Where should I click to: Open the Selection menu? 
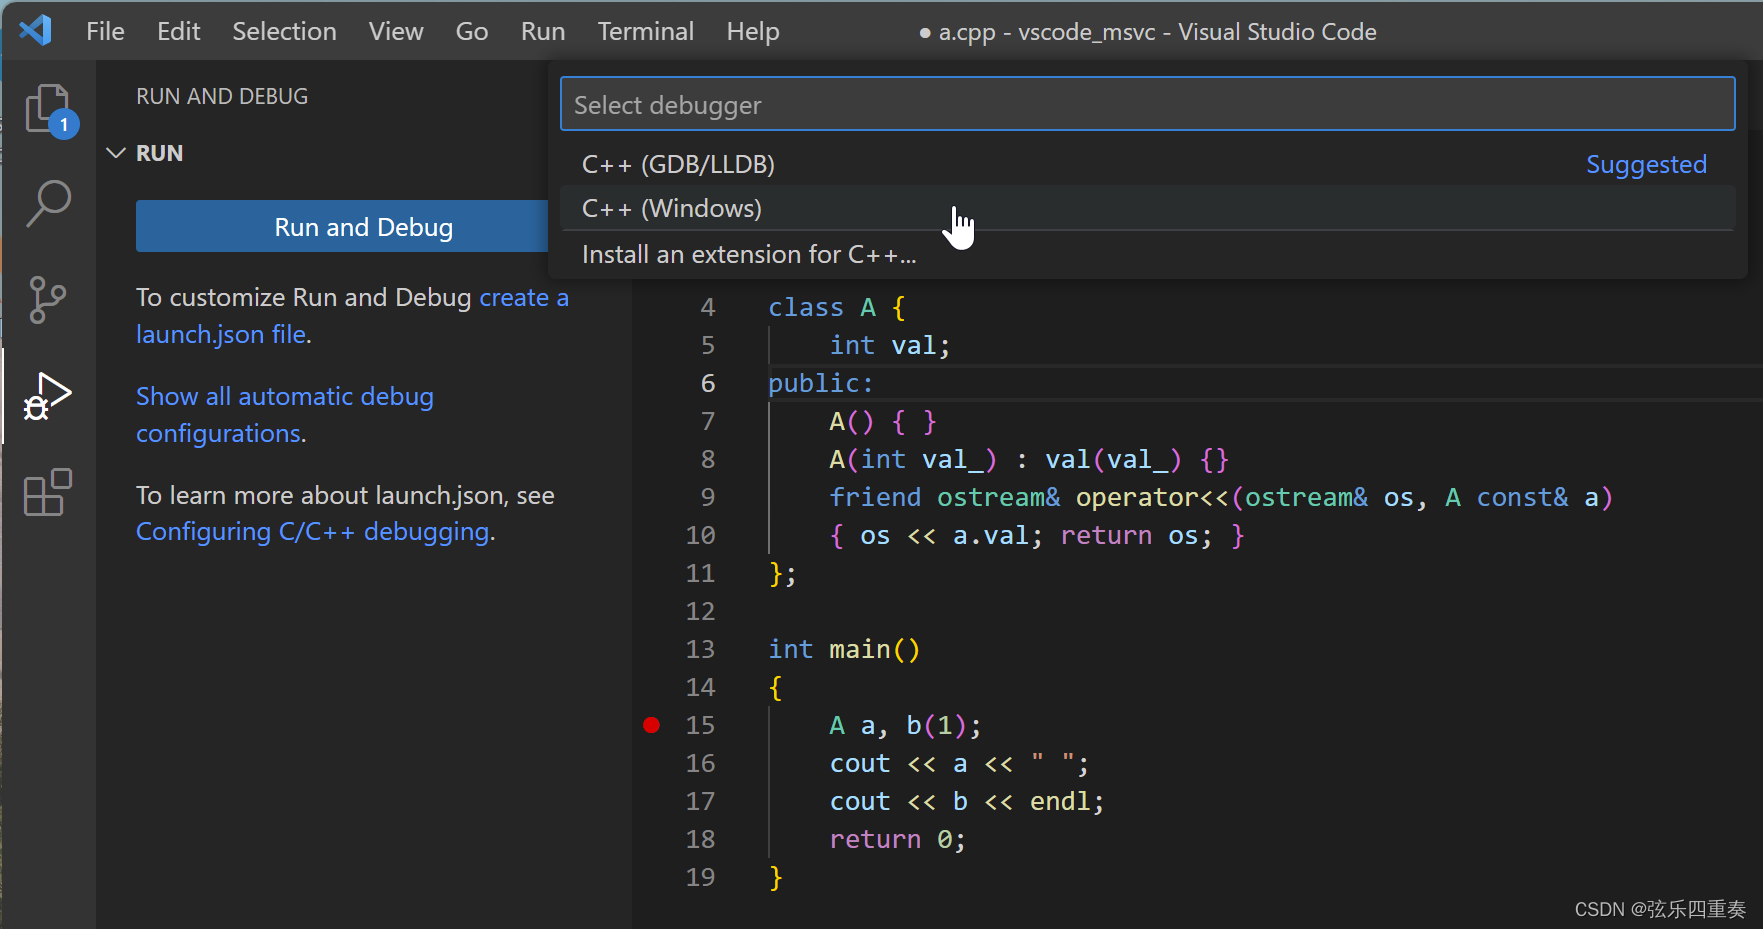[284, 31]
